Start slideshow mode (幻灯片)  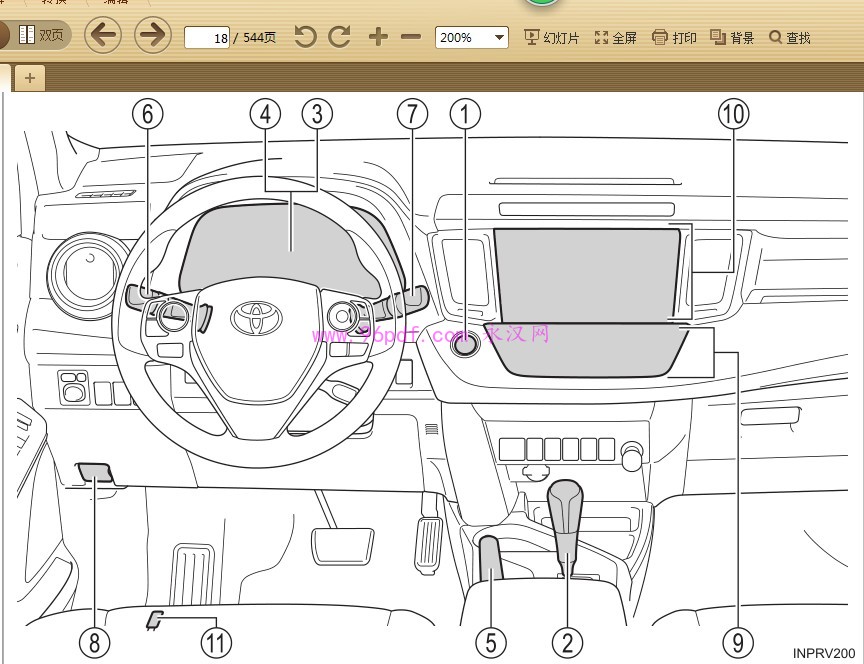(551, 37)
